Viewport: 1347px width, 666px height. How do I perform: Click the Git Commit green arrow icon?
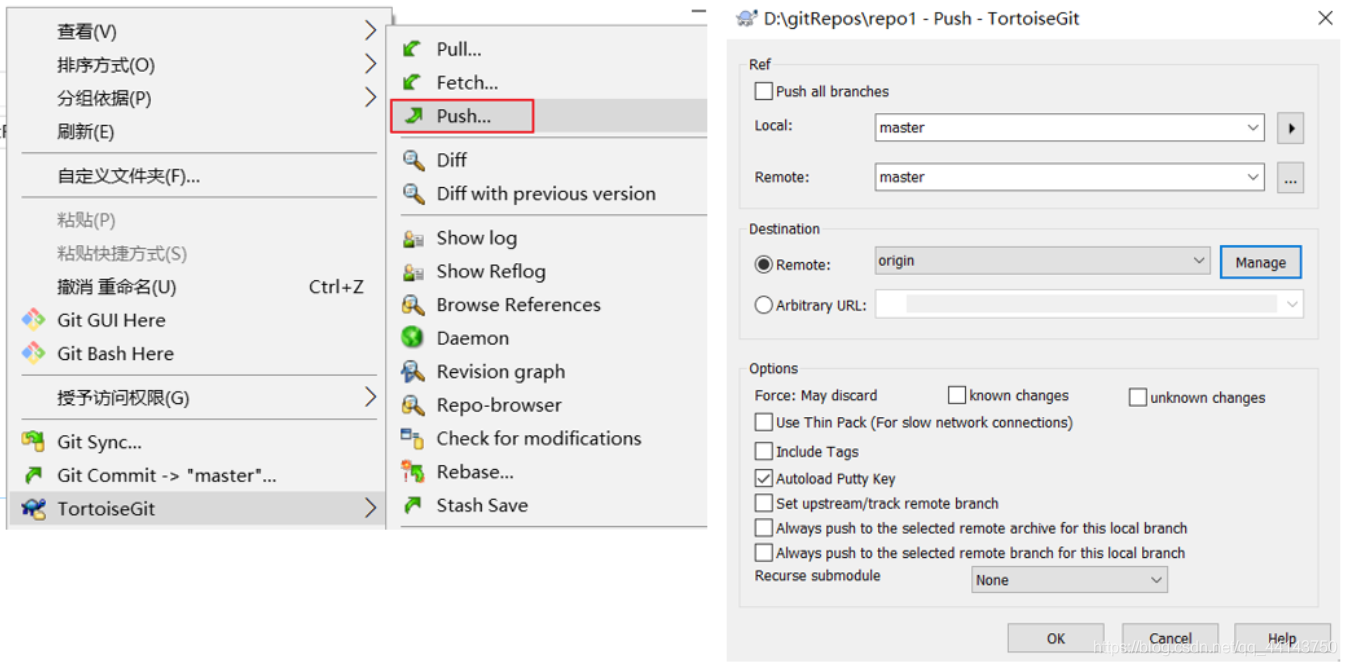[34, 475]
